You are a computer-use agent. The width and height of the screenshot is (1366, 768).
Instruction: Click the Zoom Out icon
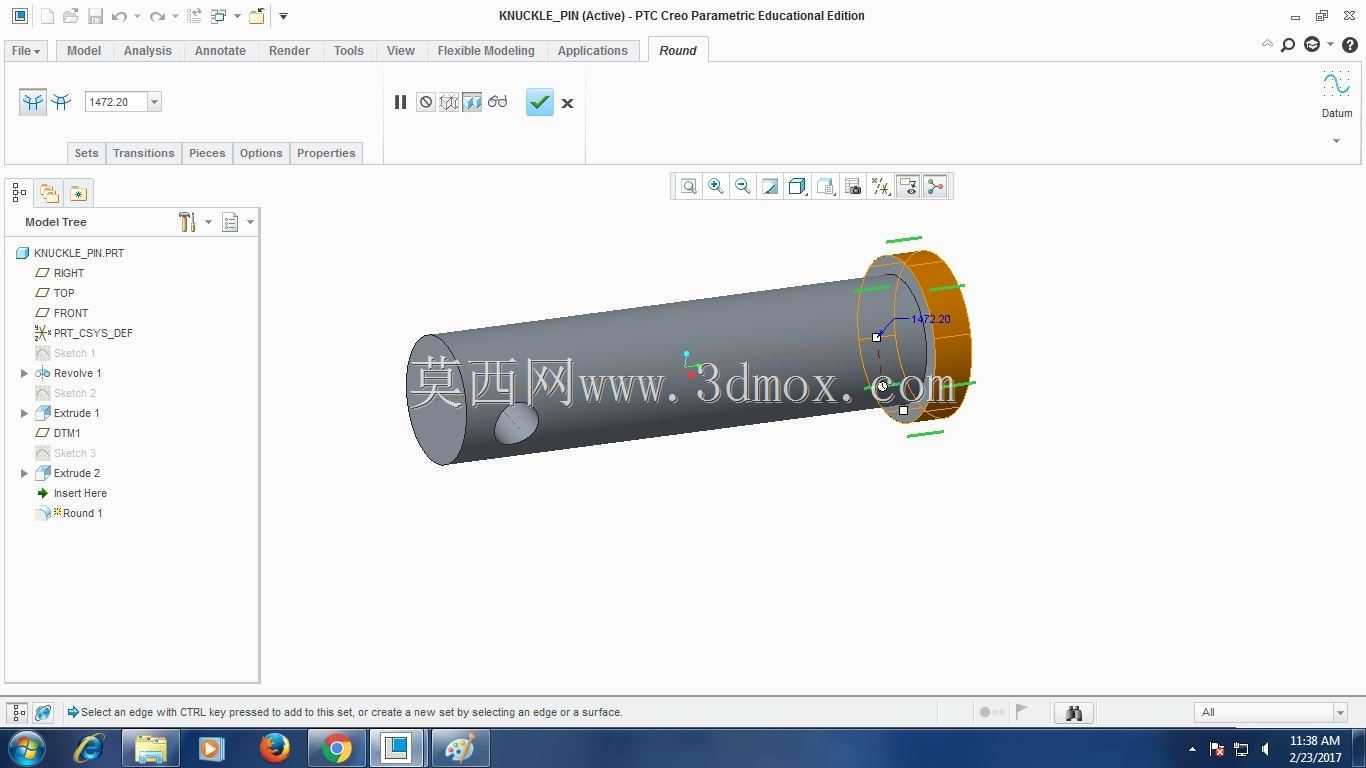pyautogui.click(x=743, y=186)
